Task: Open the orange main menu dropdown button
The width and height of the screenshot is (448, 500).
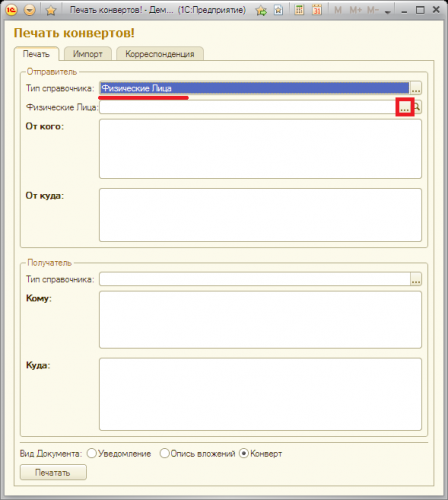Action: pos(30,10)
